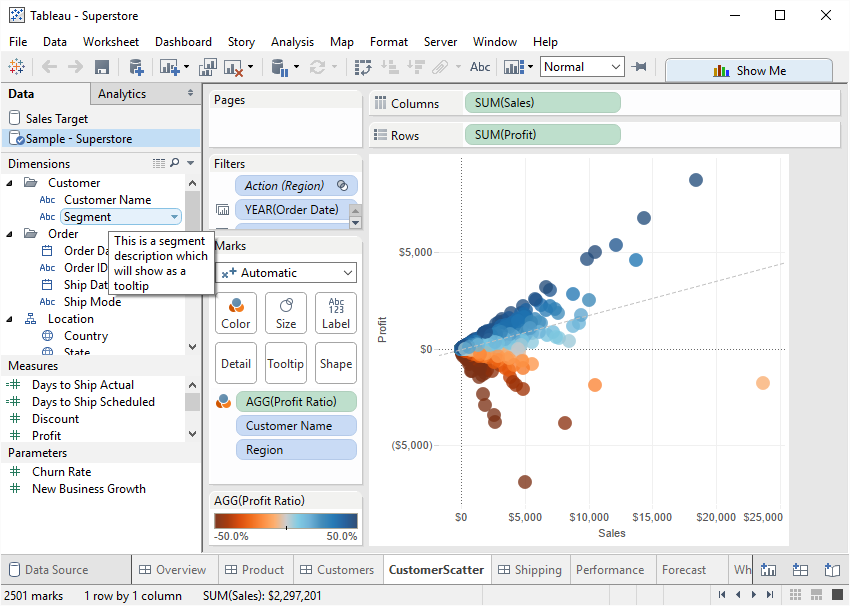Open the Worksheet menu
This screenshot has height=606, width=850.
[x=111, y=42]
